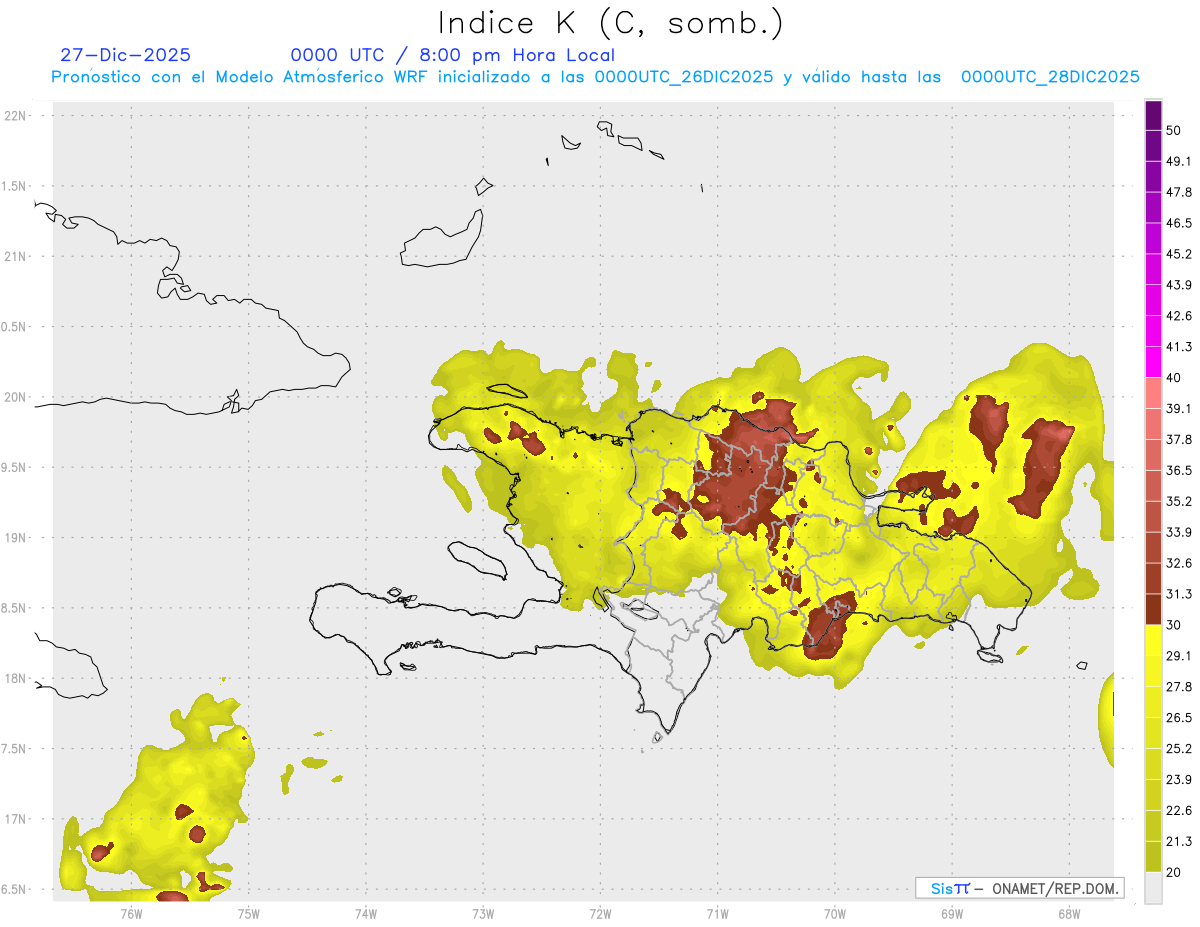
Task: Click the '72W' longitude label
Action: [601, 913]
